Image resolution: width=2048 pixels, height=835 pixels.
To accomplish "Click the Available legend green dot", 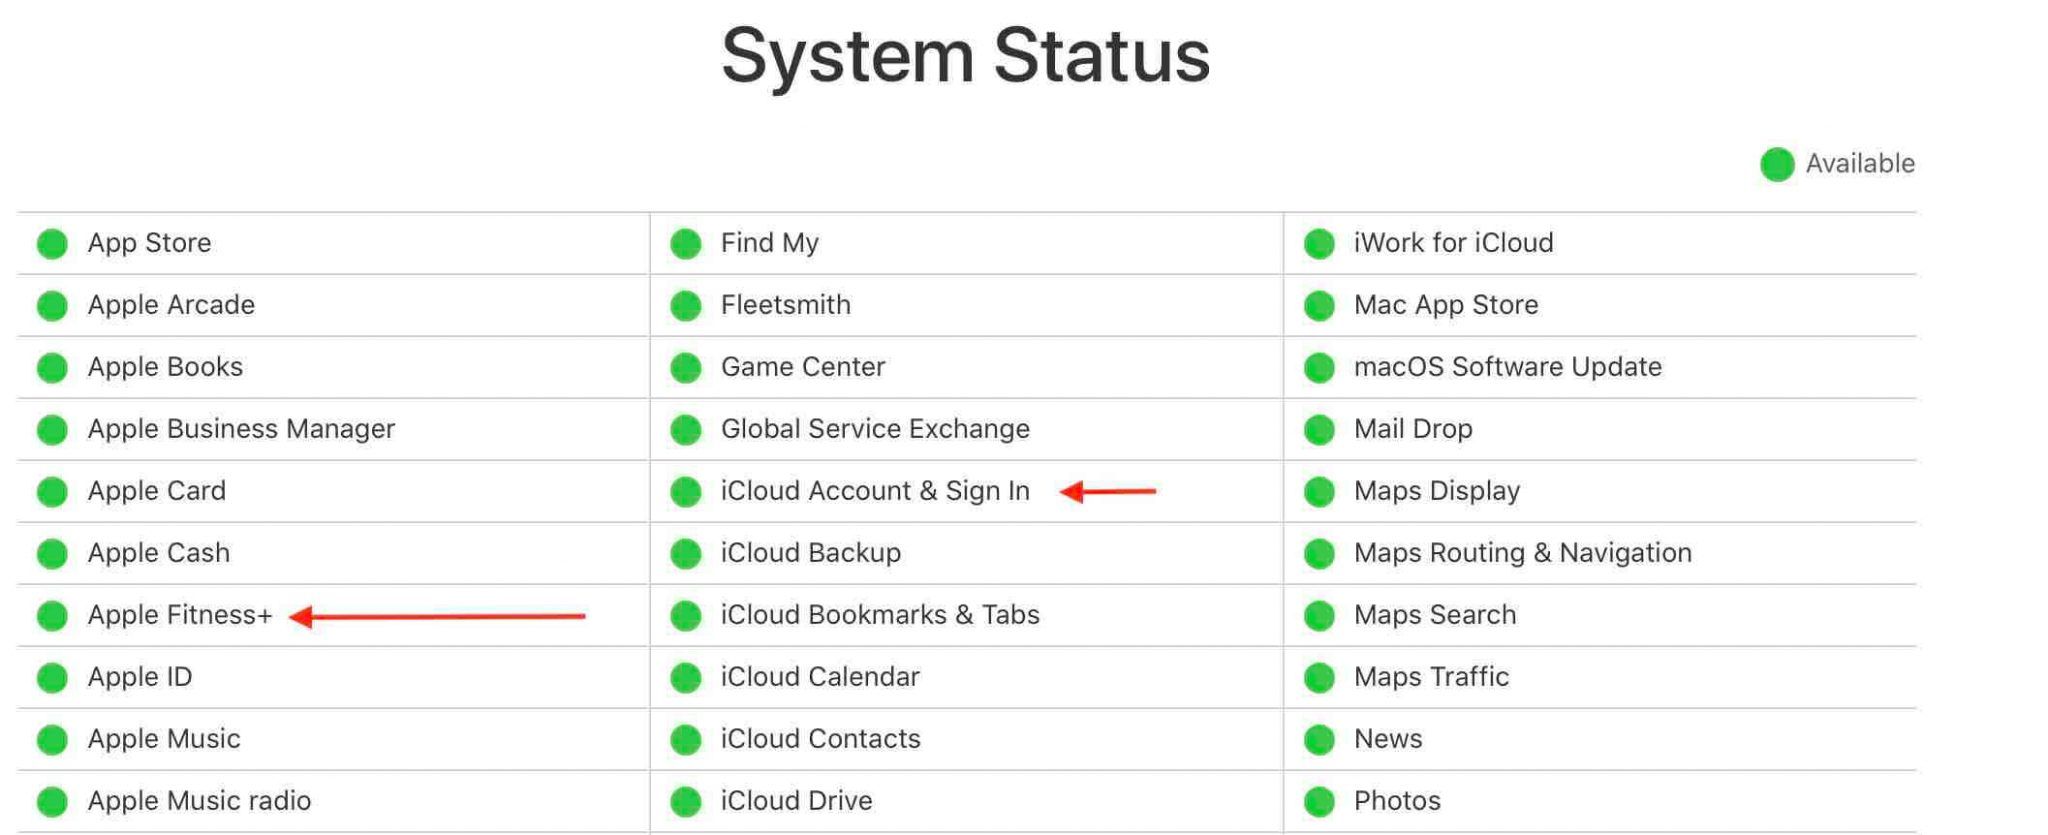I will pyautogui.click(x=1777, y=165).
